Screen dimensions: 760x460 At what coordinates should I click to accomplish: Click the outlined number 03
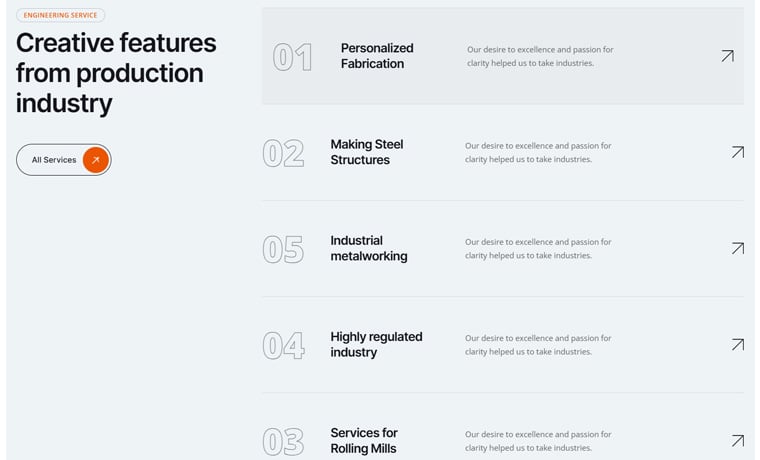(x=283, y=441)
